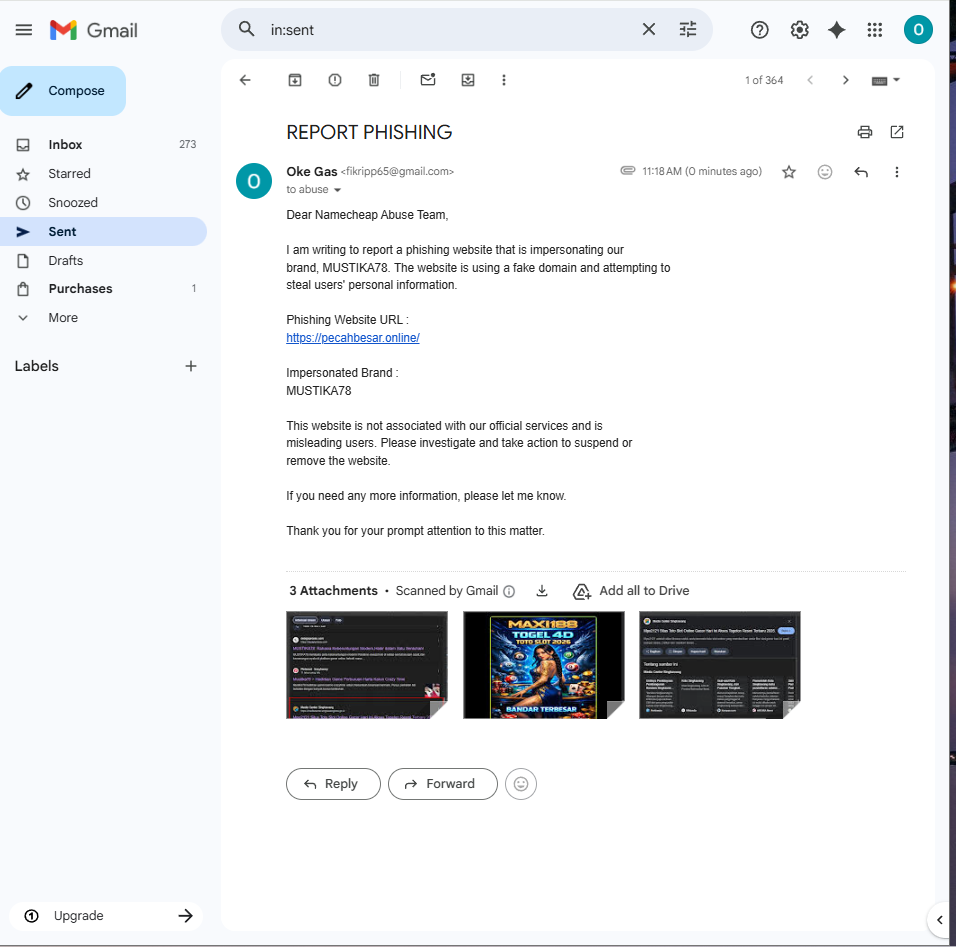956x947 pixels.
Task: Click the emoji reaction button below email
Action: (x=521, y=784)
